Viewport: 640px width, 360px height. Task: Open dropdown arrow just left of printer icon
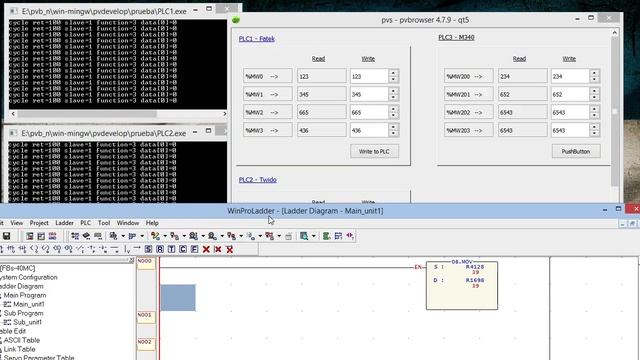tap(279, 236)
